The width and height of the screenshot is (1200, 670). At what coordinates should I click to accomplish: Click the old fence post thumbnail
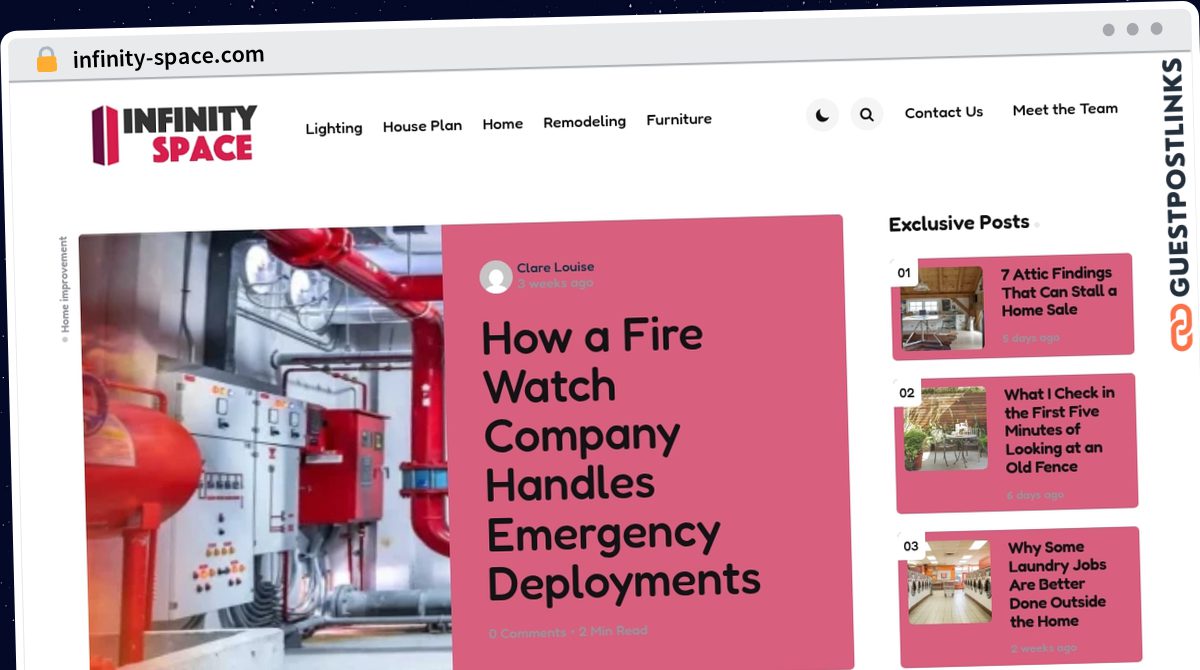point(945,428)
